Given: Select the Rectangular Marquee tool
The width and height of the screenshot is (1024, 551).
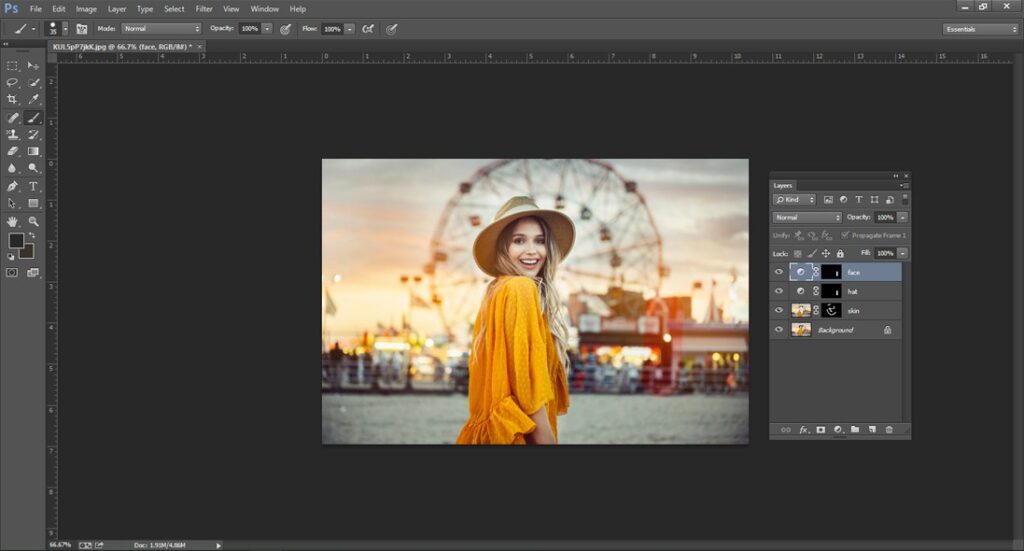Looking at the screenshot, I should (12, 66).
